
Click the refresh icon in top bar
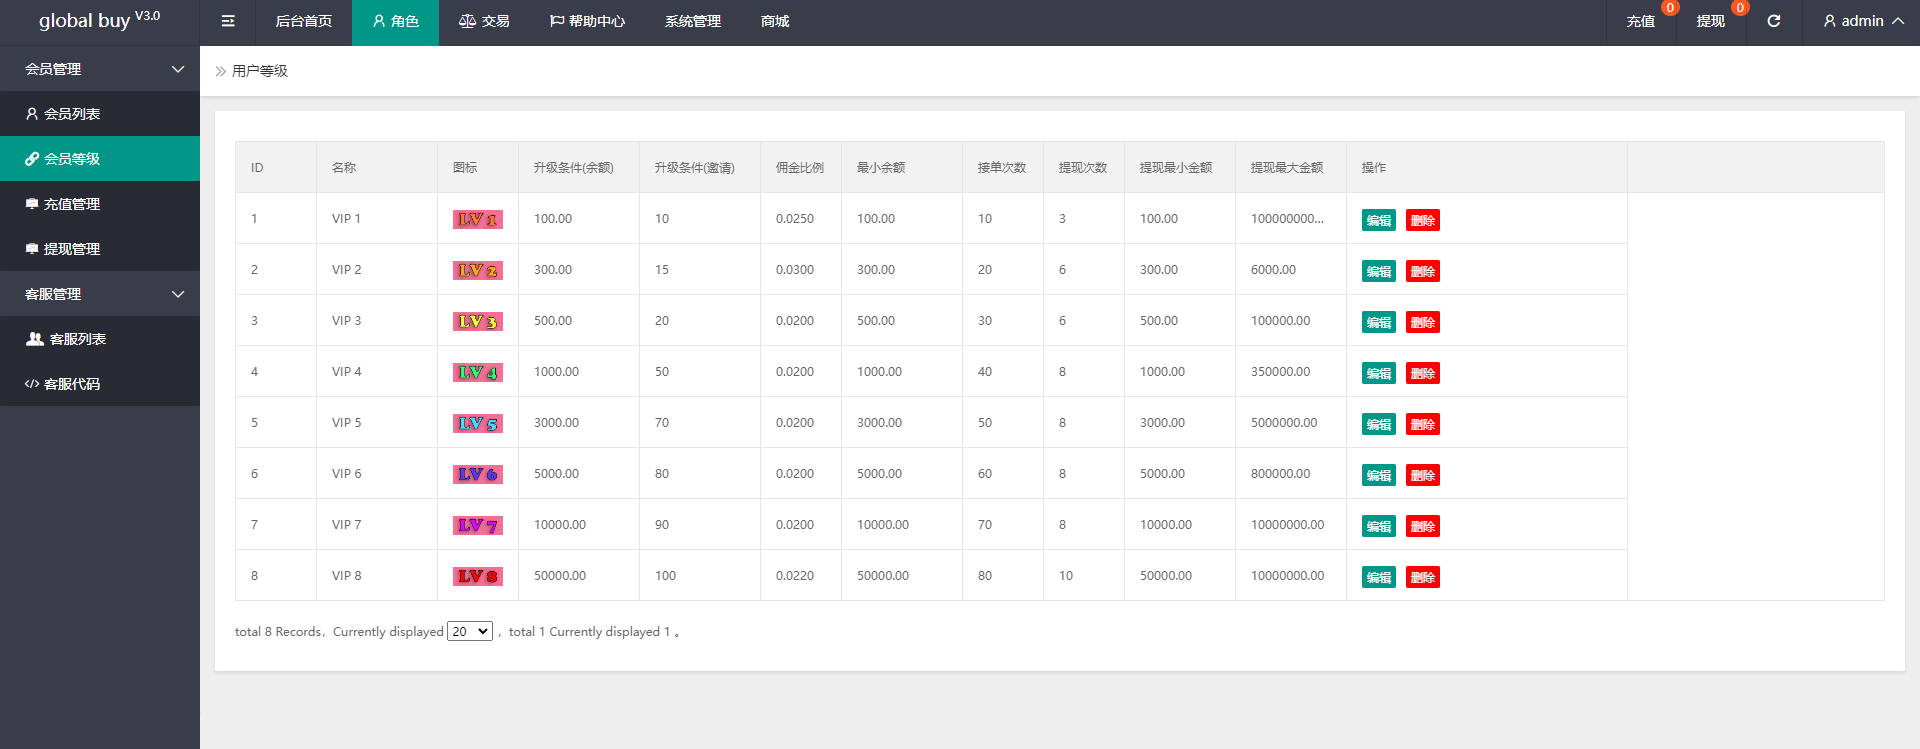tap(1774, 21)
